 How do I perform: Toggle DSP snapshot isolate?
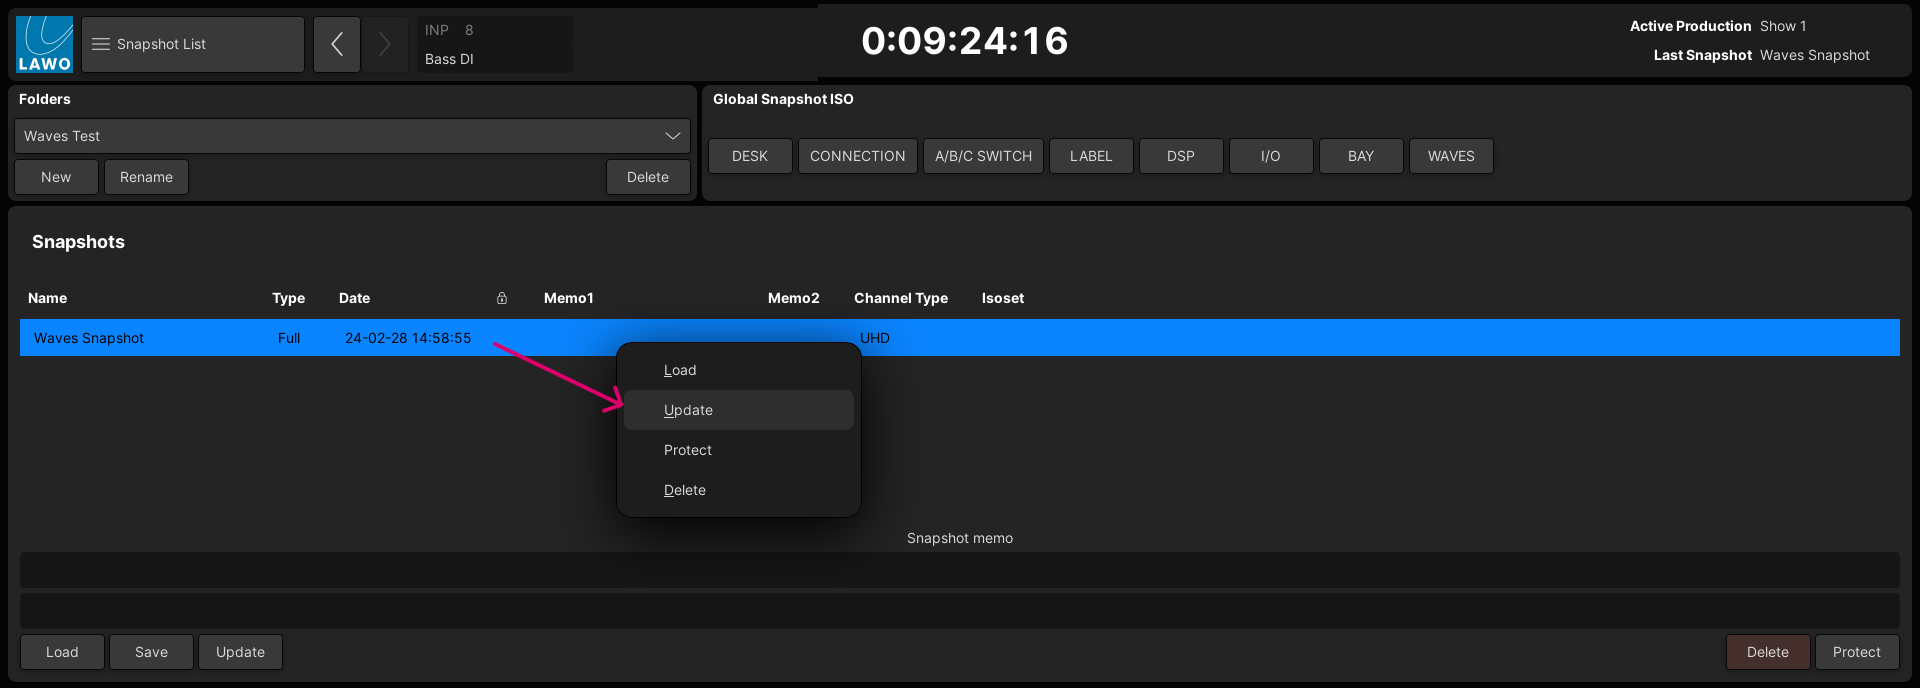(x=1180, y=156)
